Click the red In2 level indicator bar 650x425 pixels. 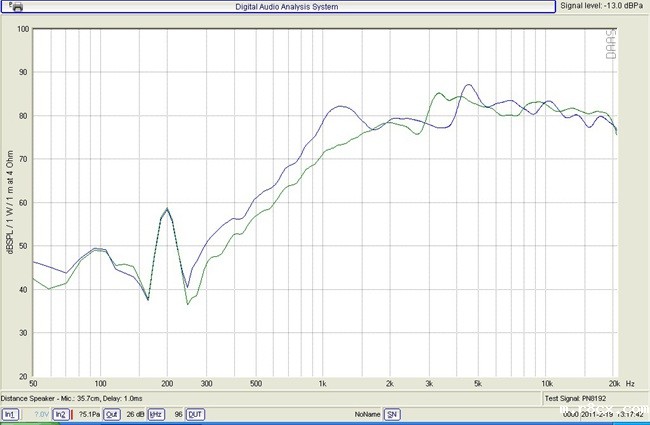click(x=73, y=414)
